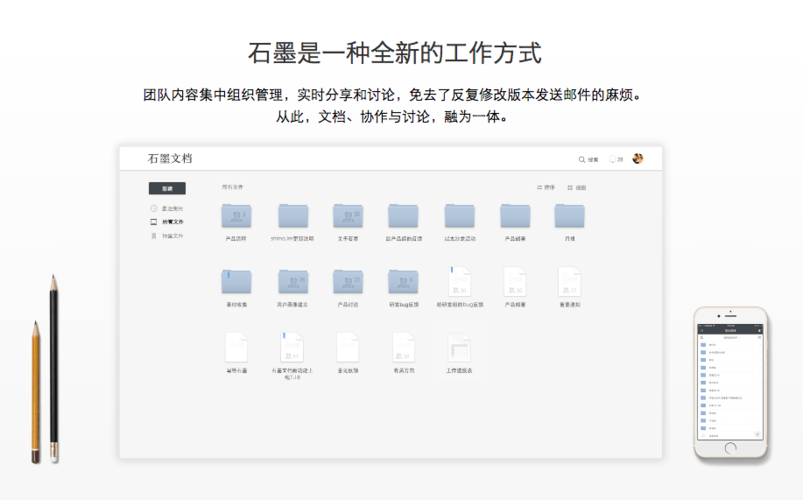Click the iPhone mockup app screen
Image resolution: width=803 pixels, height=500 pixels.
click(730, 382)
